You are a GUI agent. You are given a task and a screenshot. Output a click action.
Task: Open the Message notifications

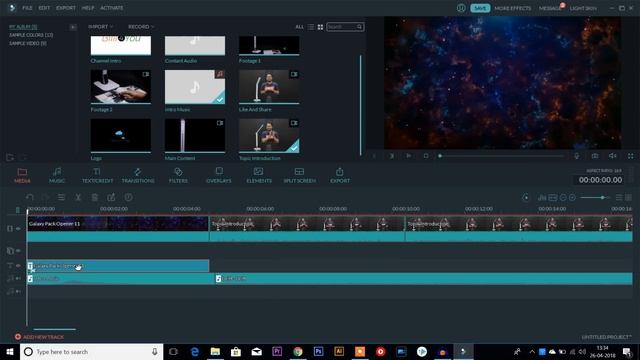550,8
